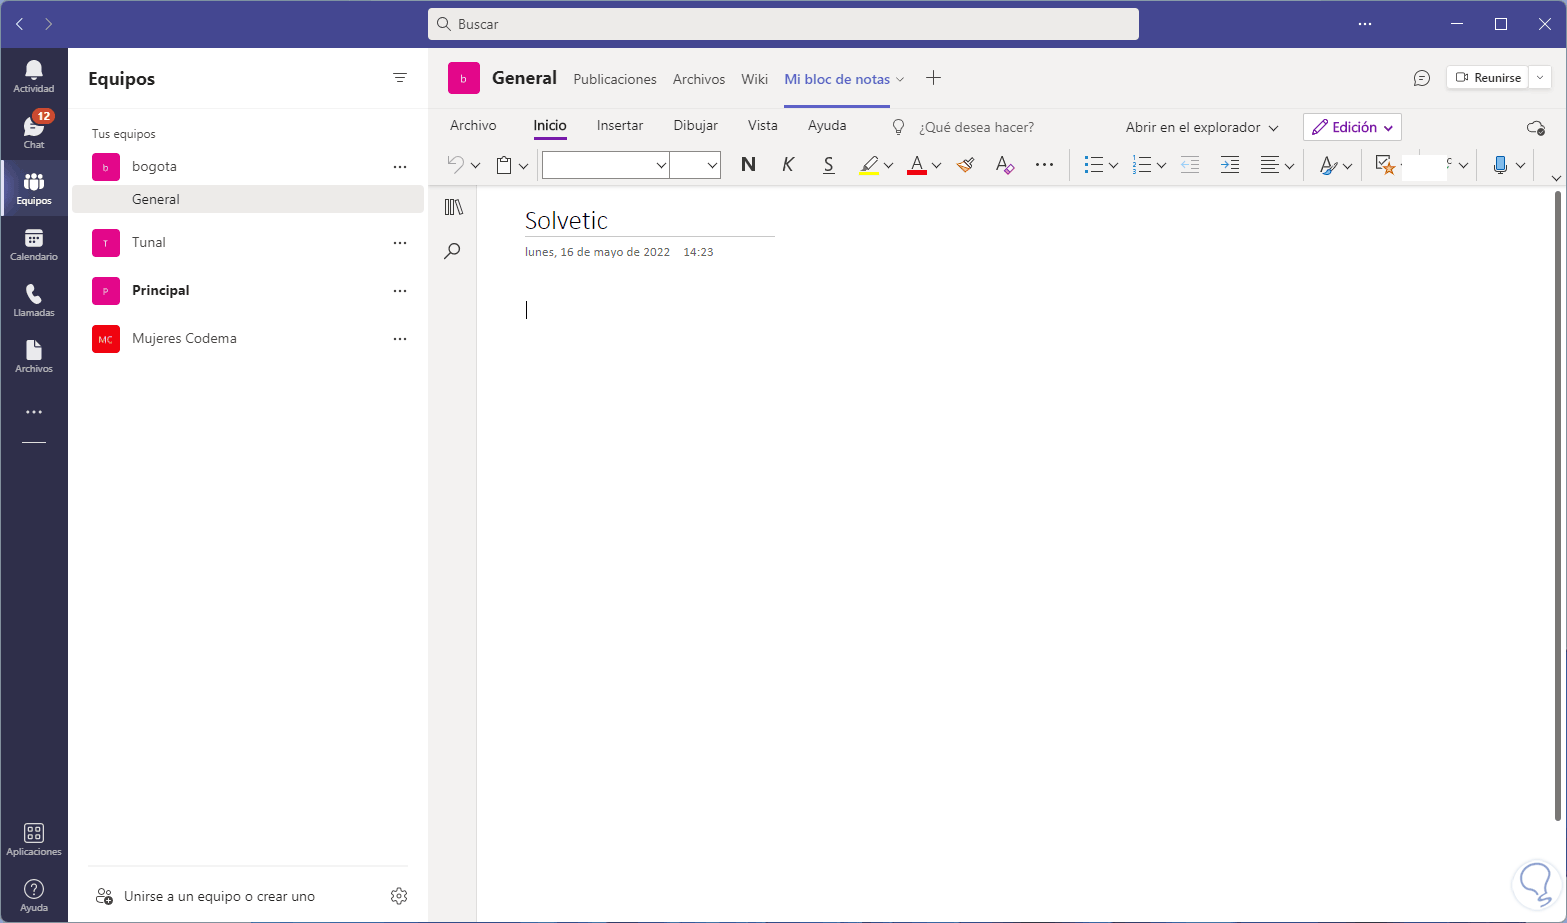Open team management settings gear
The height and width of the screenshot is (923, 1567).
pos(399,896)
